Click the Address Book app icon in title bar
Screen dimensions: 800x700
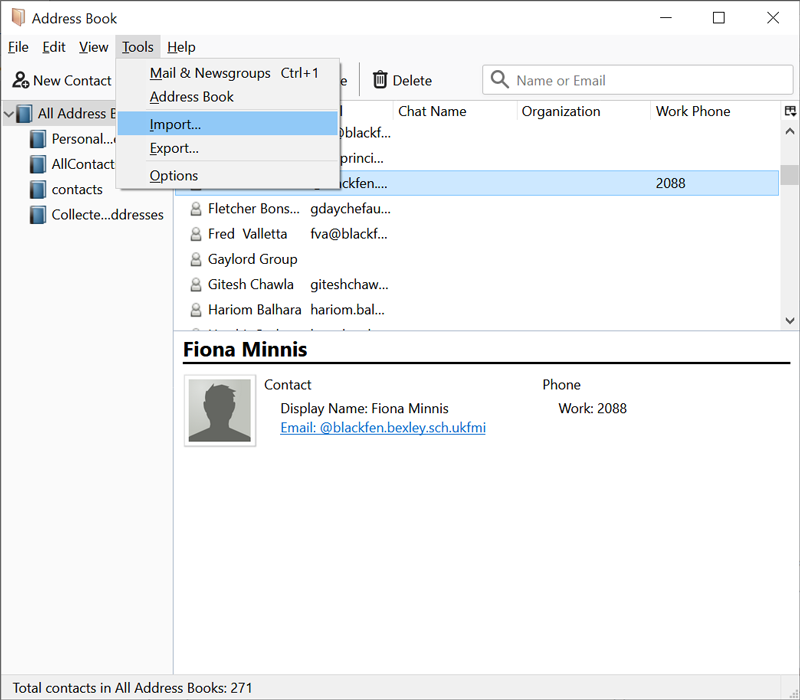[18, 17]
